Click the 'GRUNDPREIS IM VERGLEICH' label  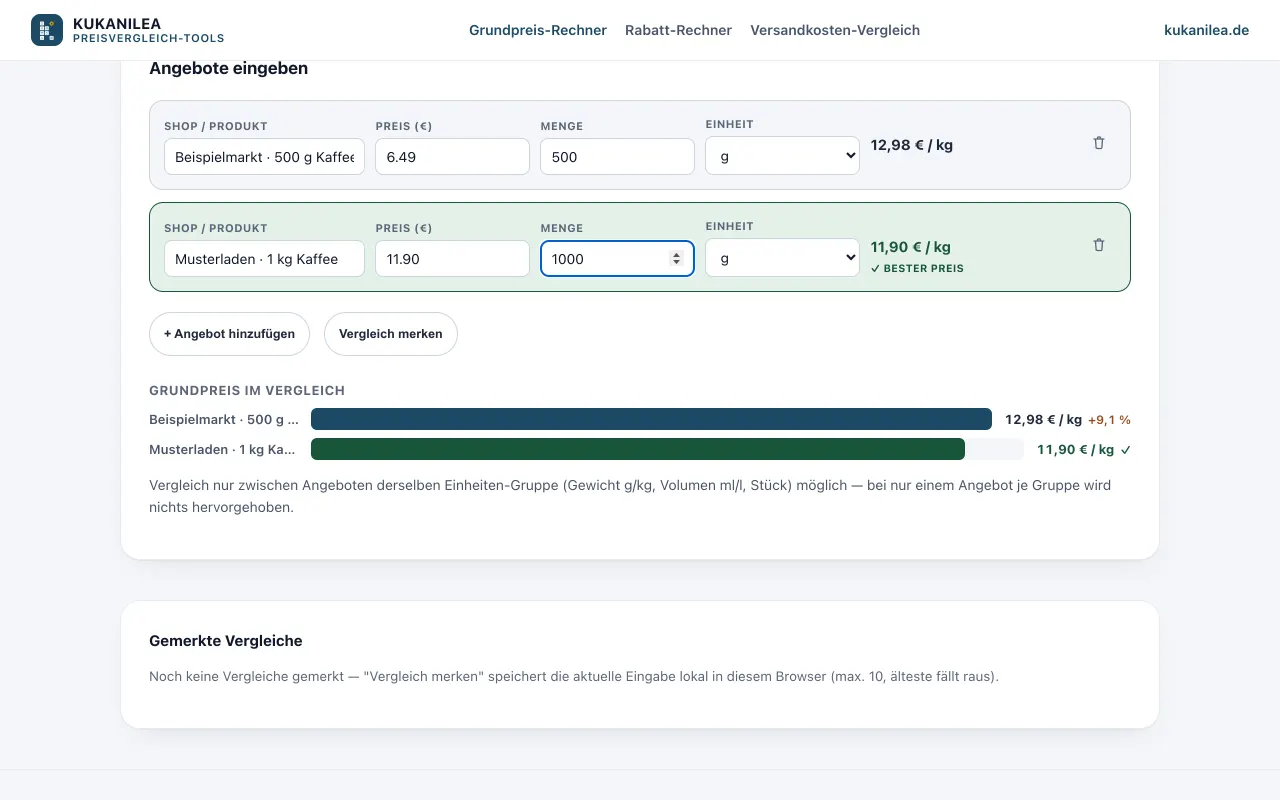pos(247,391)
